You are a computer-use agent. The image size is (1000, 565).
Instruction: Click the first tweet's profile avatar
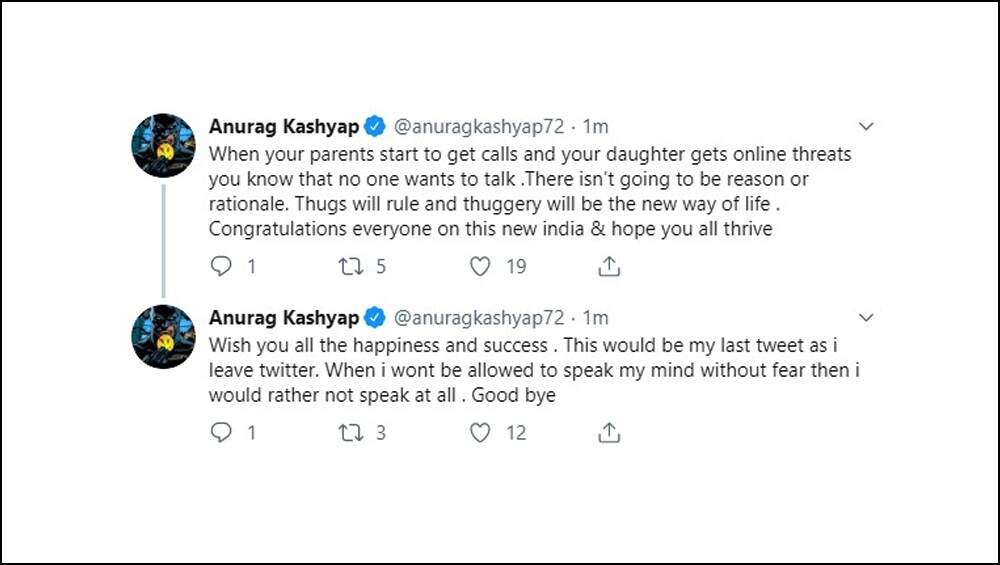pos(163,145)
